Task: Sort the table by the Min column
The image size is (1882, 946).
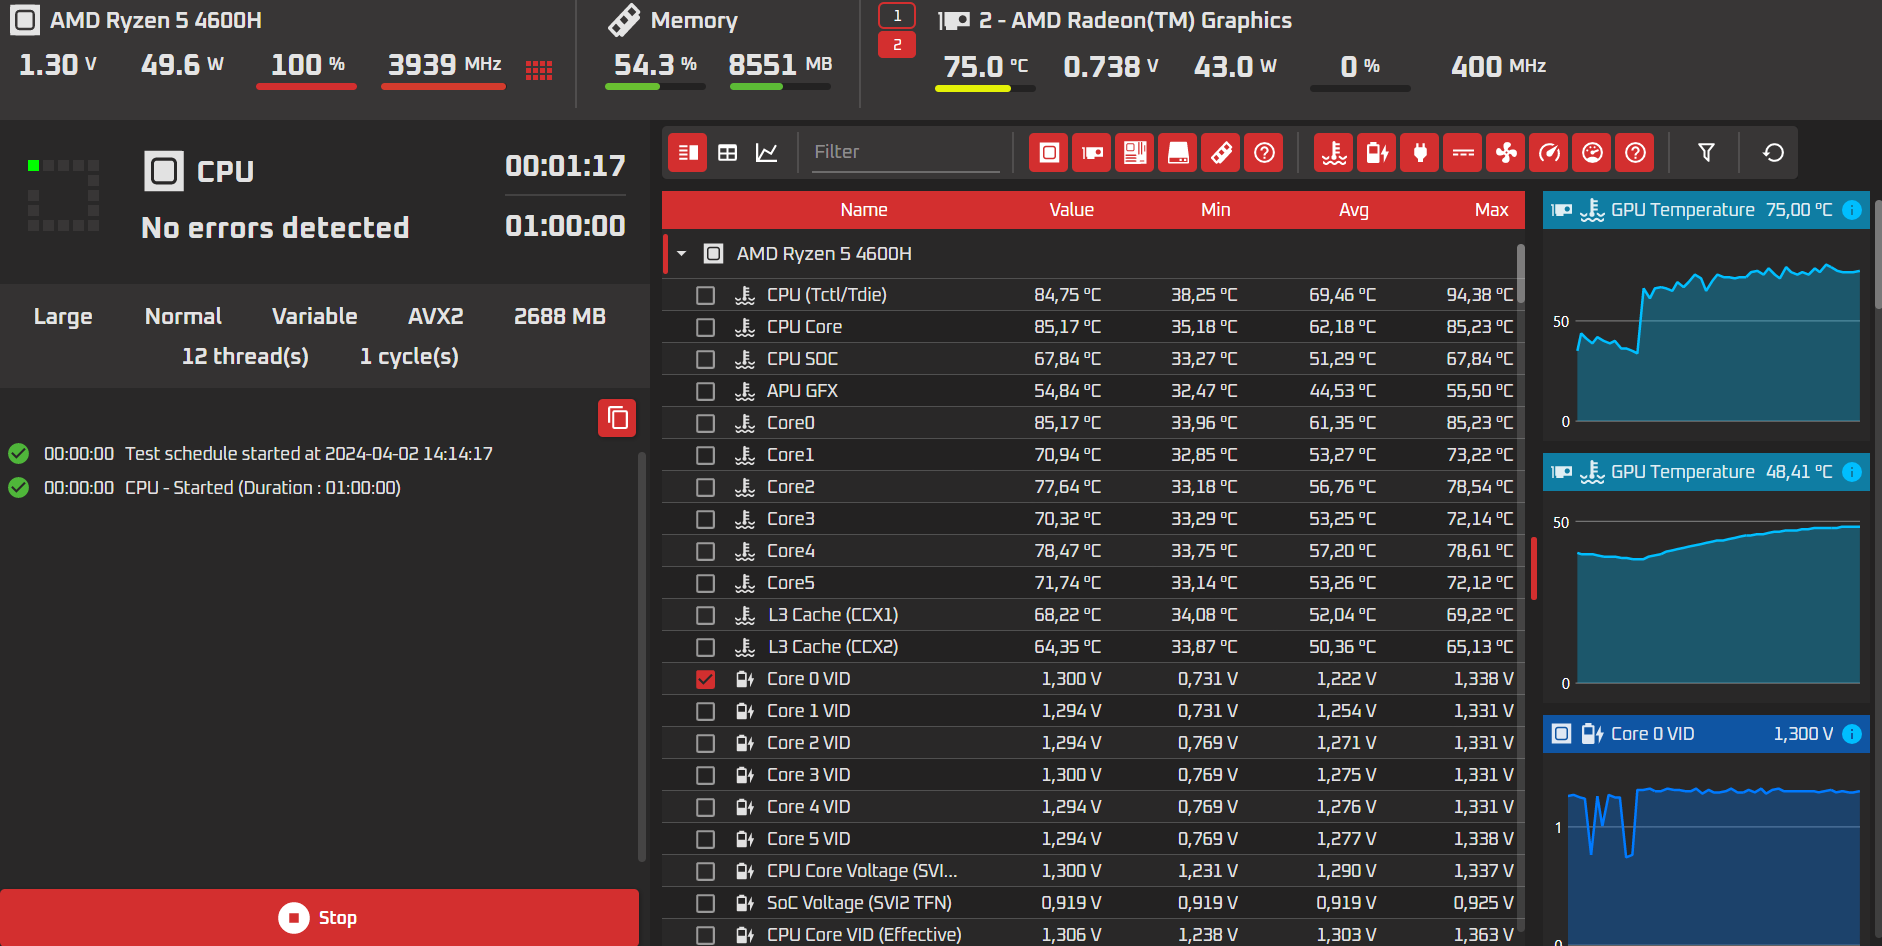Action: (1215, 210)
